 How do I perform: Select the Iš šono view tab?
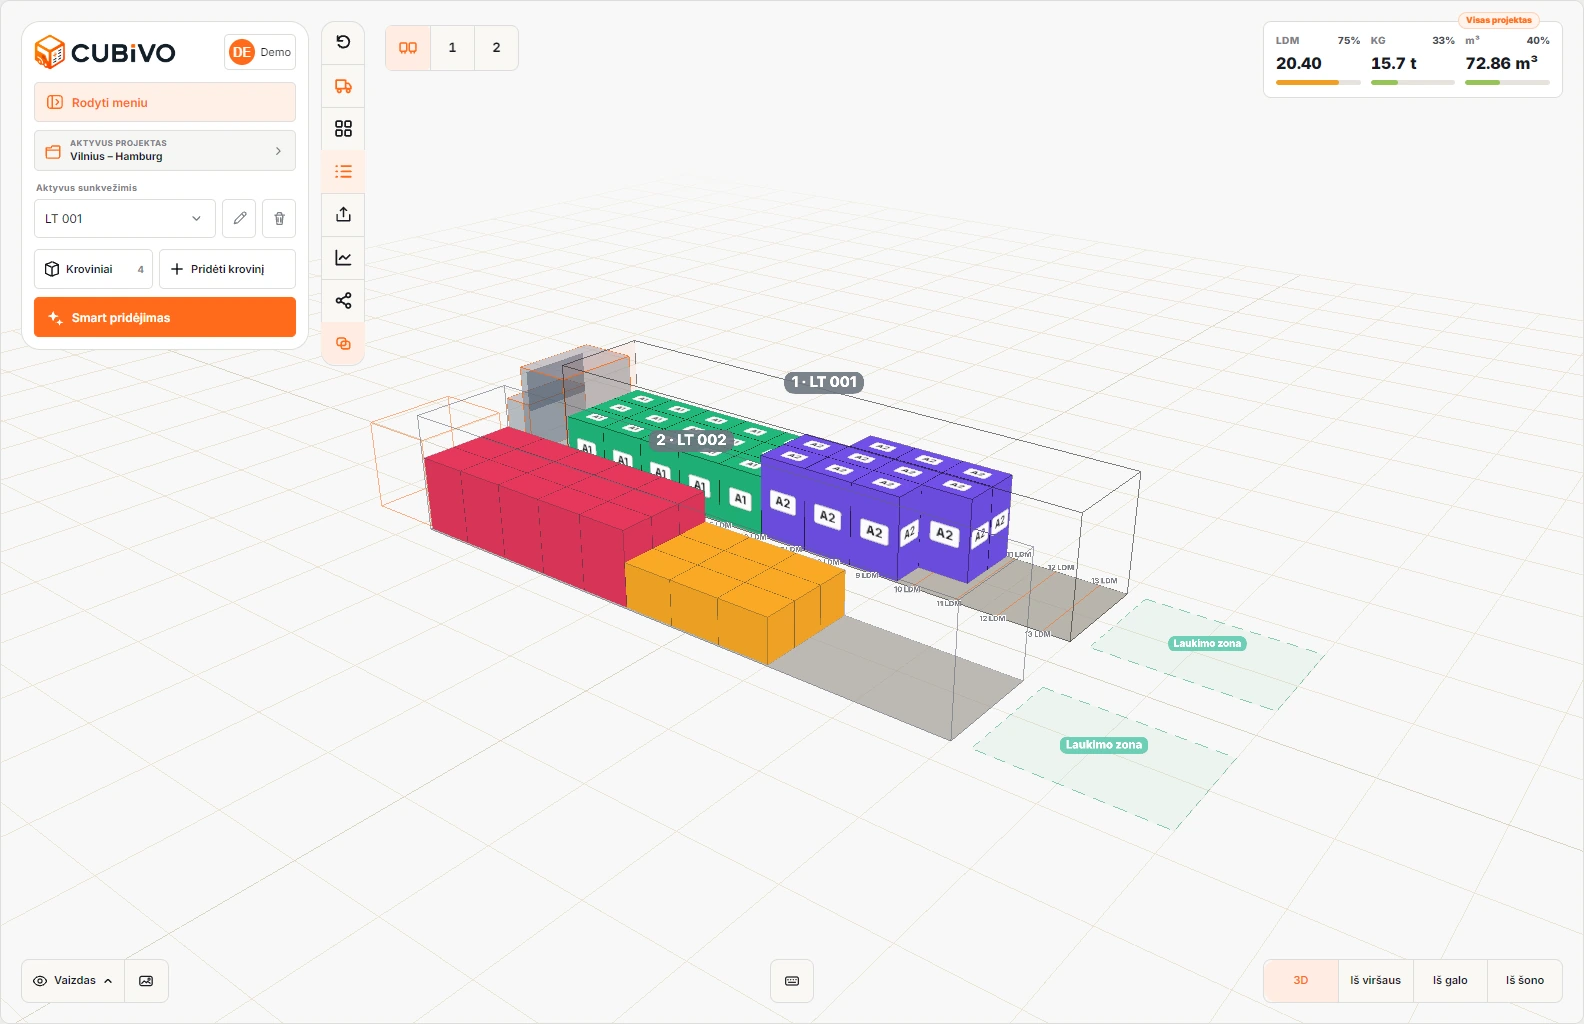[1525, 981]
